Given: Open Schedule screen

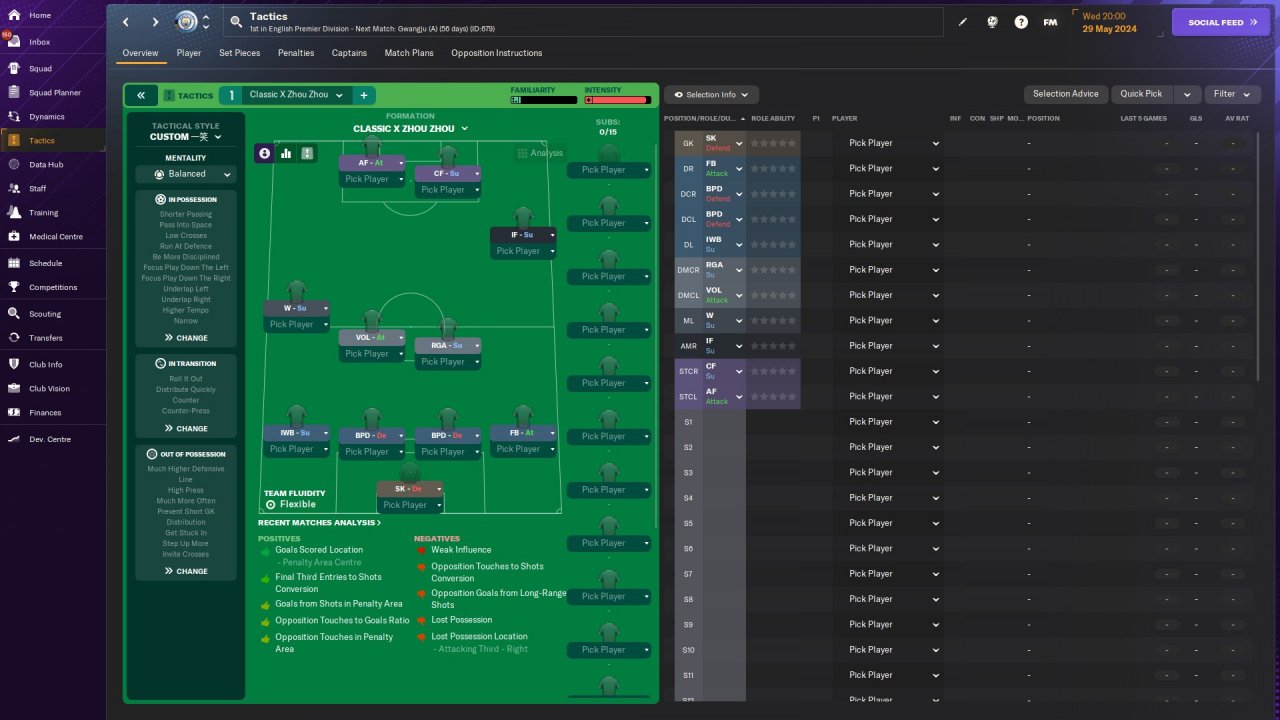Looking at the screenshot, I should (45, 264).
